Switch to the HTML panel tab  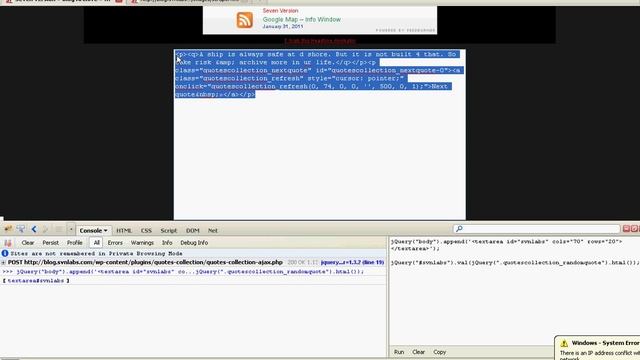[124, 231]
